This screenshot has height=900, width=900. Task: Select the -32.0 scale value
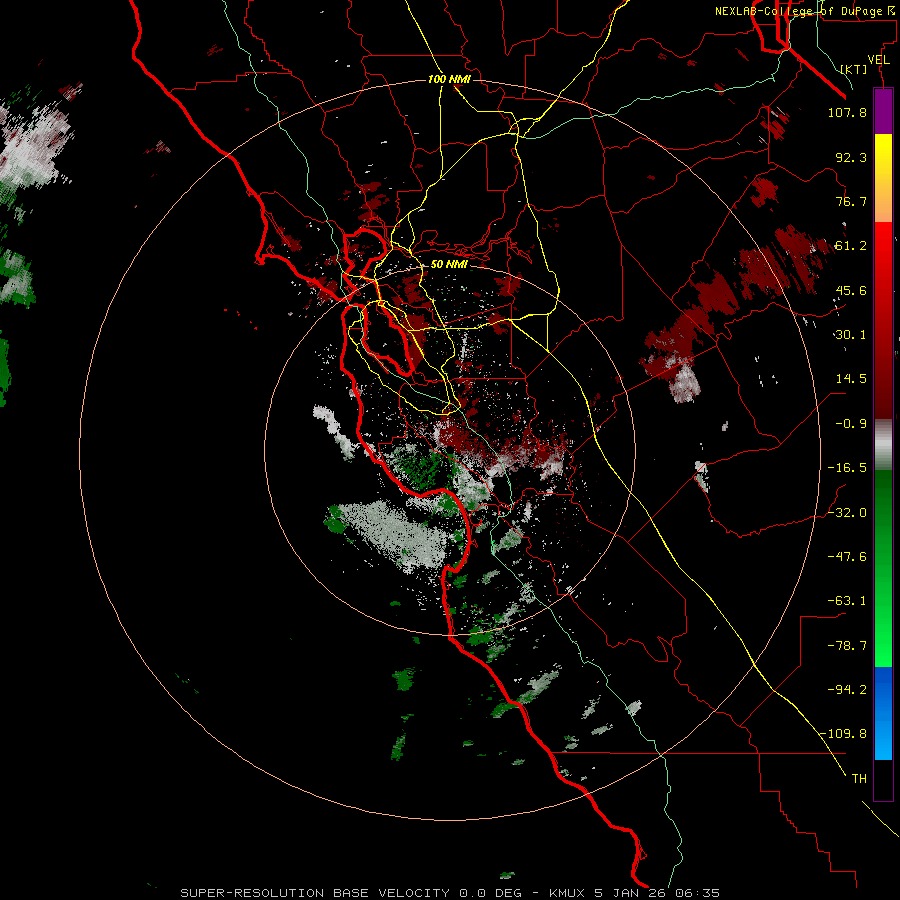pos(847,513)
